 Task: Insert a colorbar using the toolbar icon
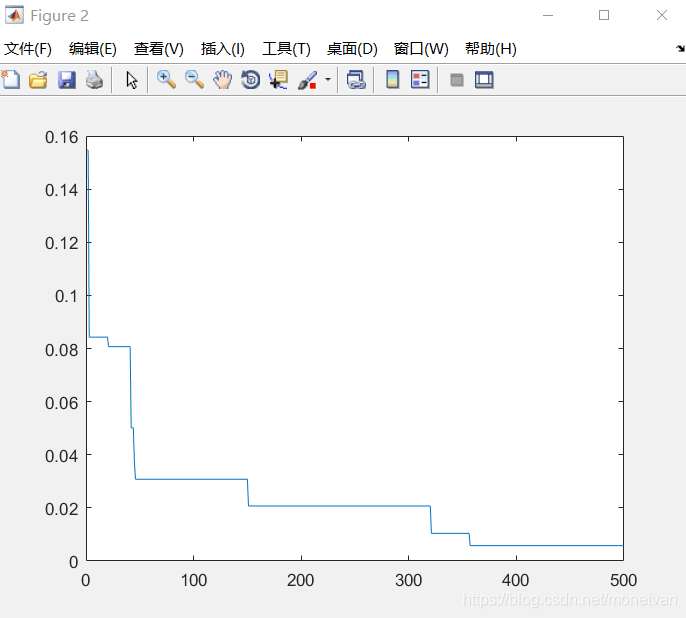(392, 80)
